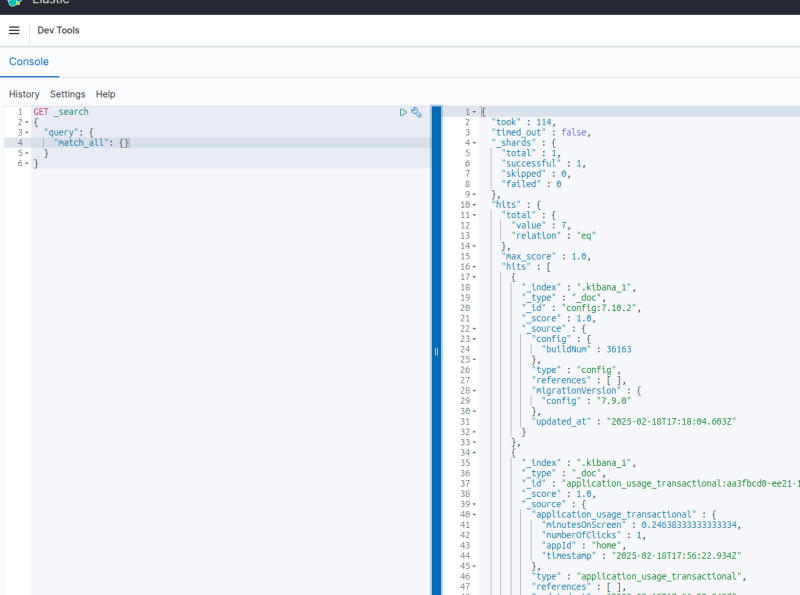Viewport: 800px width, 595px height.
Task: Switch to the Console tab
Action: [29, 62]
